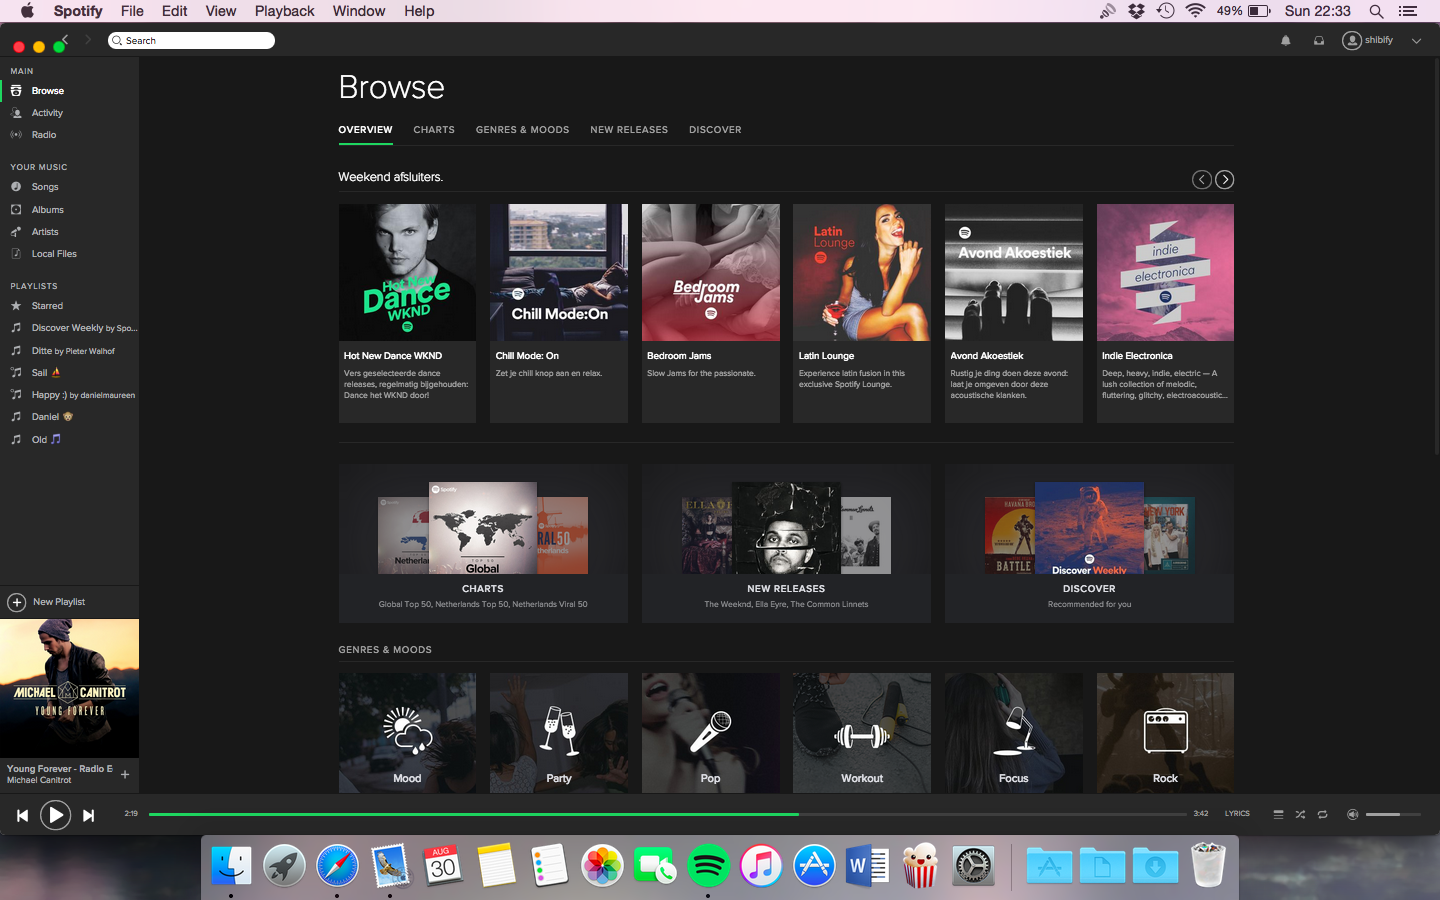
Task: Add current track with the plus icon
Action: [125, 774]
